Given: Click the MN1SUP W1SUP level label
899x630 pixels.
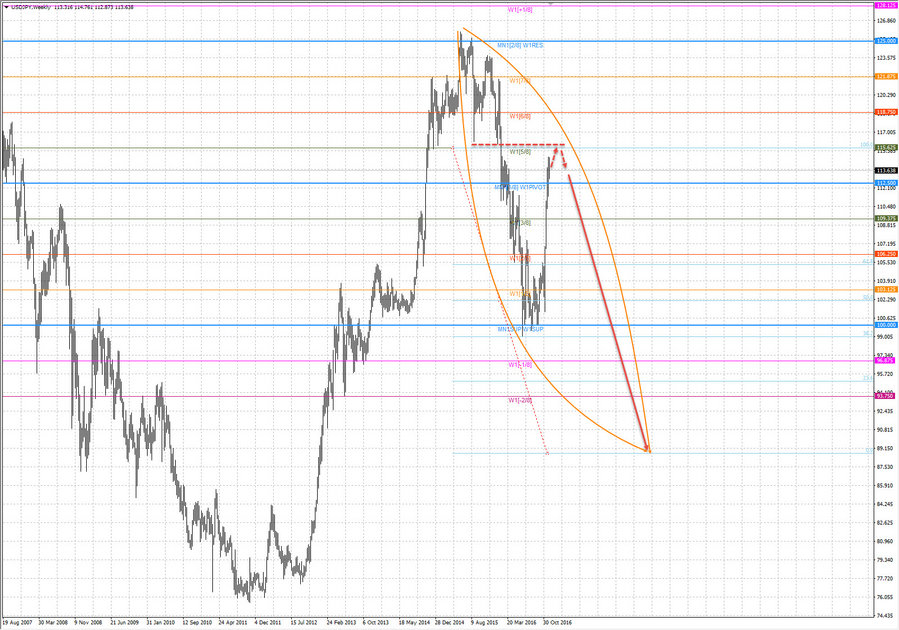Looking at the screenshot, I should [520, 329].
